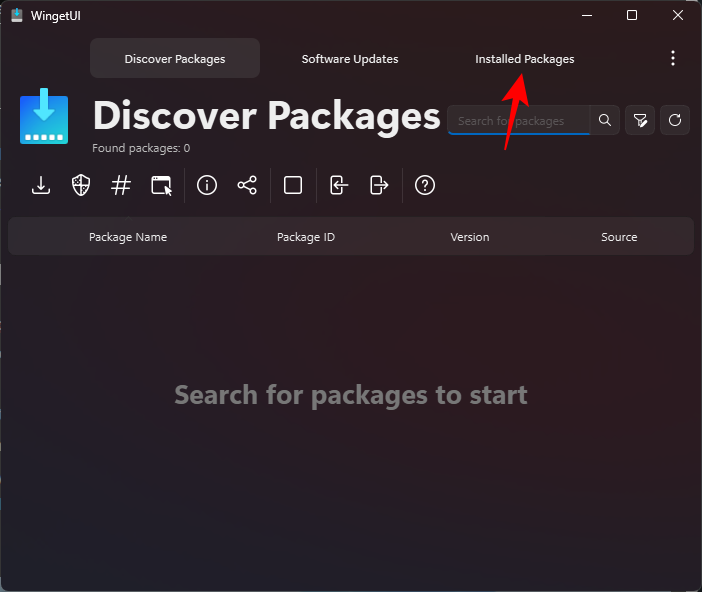Viewport: 702px width, 592px height.
Task: Click the WingetUI title bar app icon
Action: [x=17, y=15]
